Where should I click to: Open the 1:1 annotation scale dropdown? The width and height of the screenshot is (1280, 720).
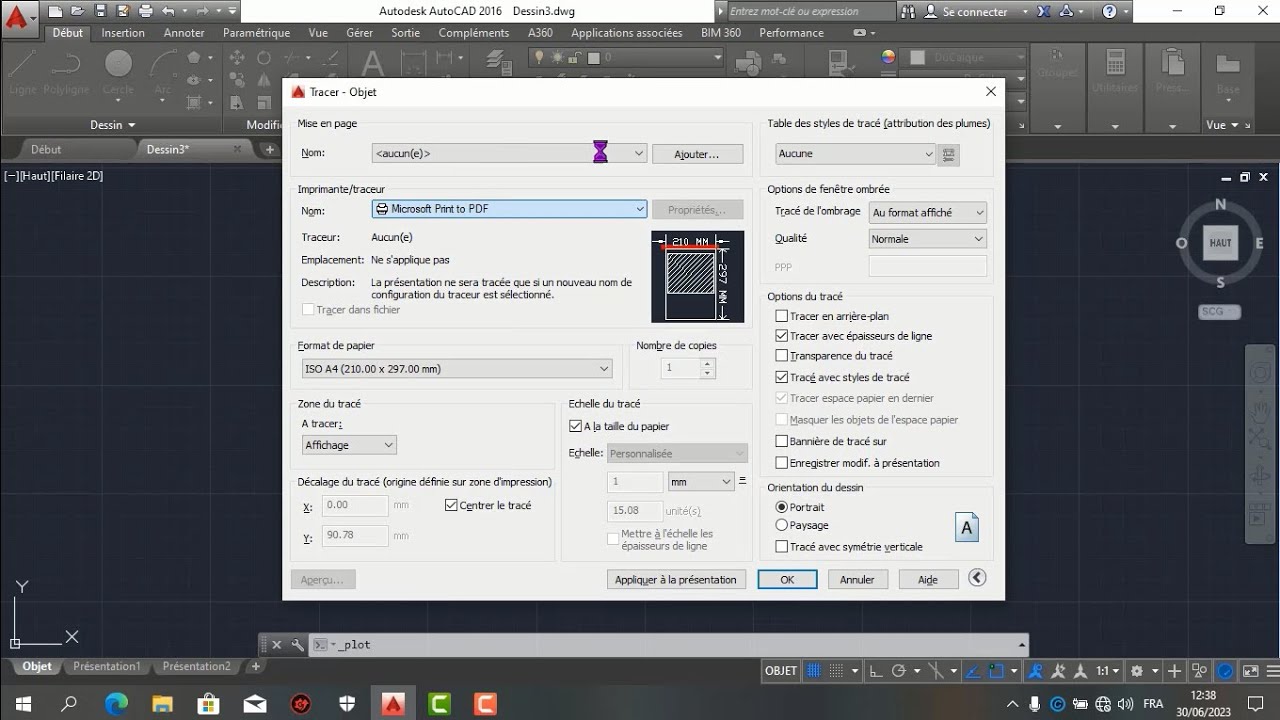1107,671
